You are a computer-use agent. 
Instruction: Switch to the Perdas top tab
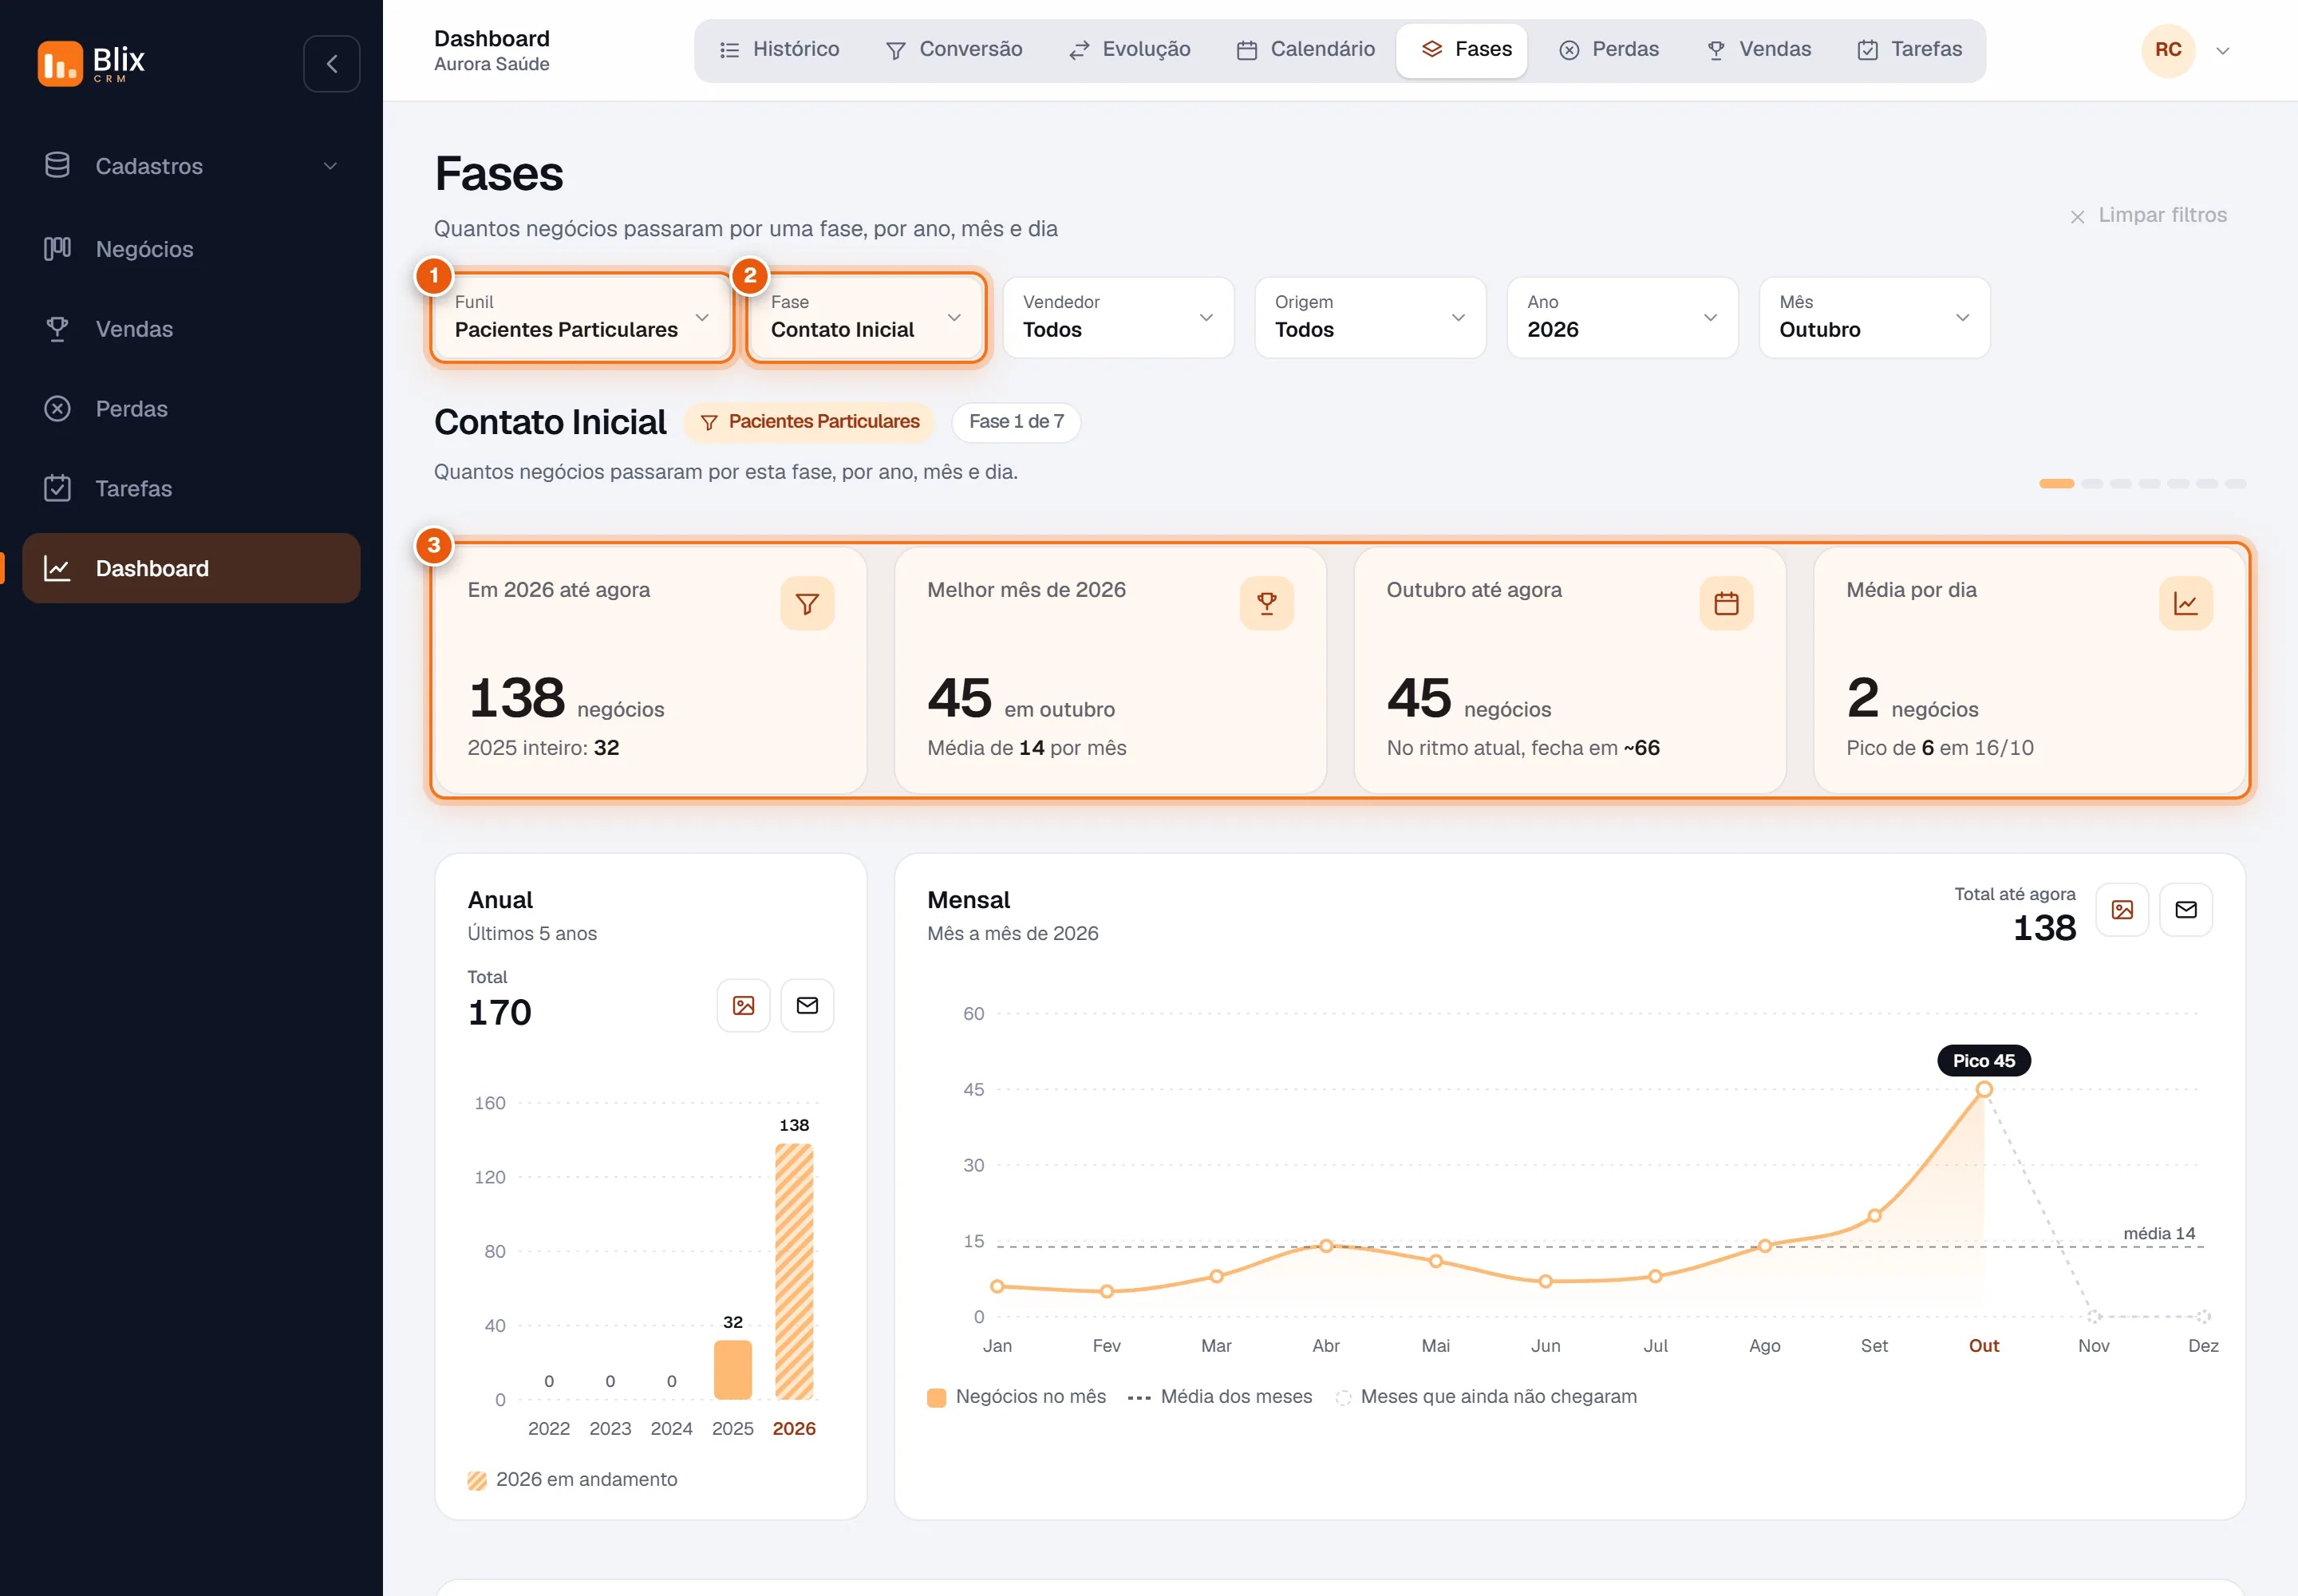coord(1609,50)
